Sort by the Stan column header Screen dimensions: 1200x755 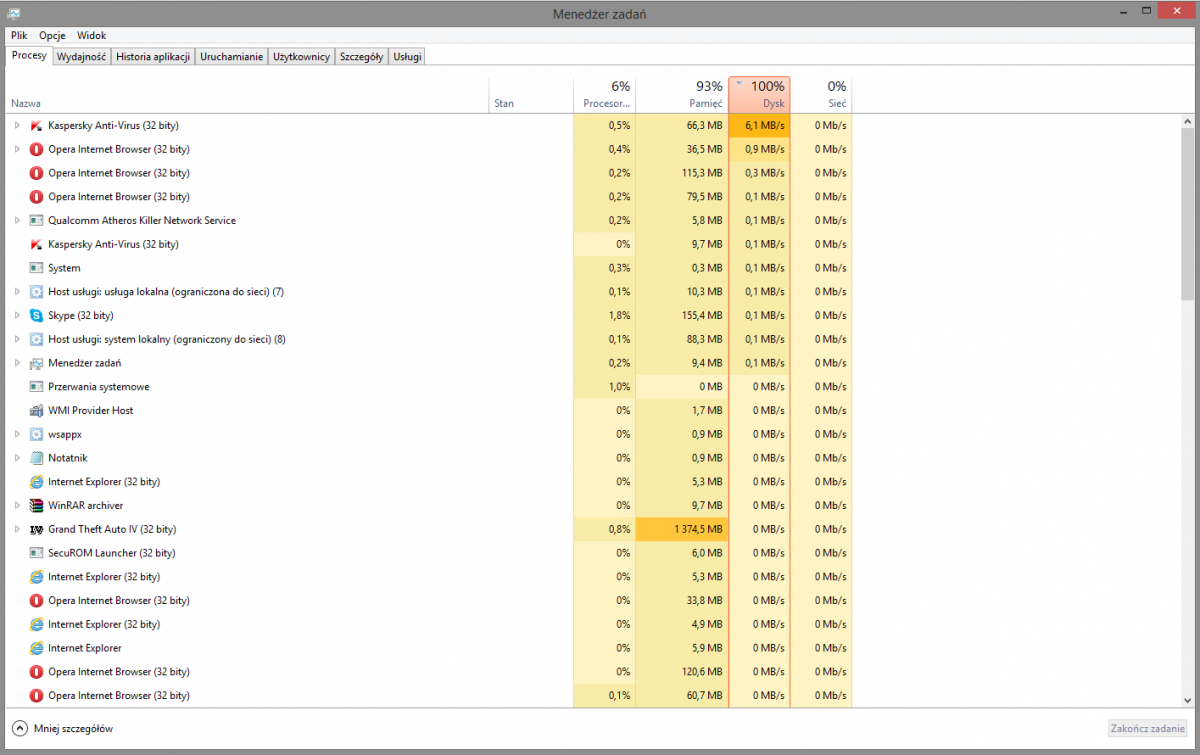point(532,95)
